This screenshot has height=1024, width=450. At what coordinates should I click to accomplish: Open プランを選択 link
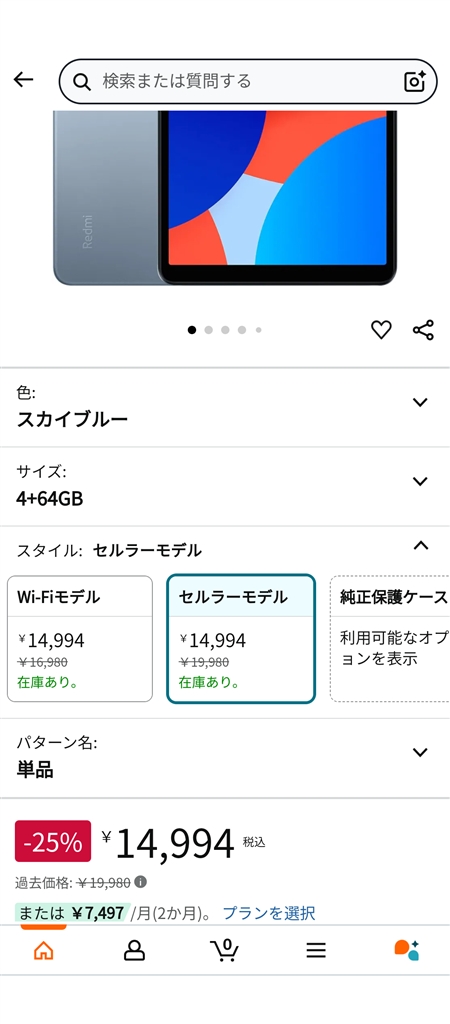[269, 913]
